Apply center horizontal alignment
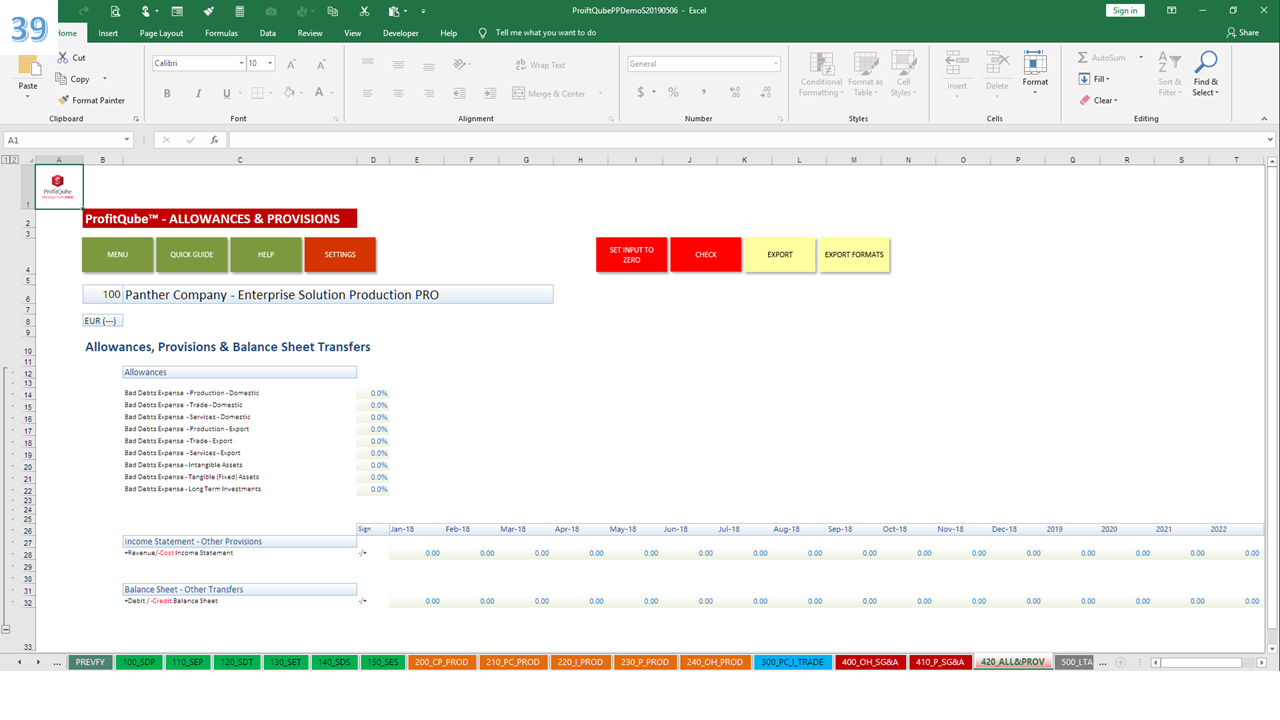The width and height of the screenshot is (1280, 720). pos(398,93)
